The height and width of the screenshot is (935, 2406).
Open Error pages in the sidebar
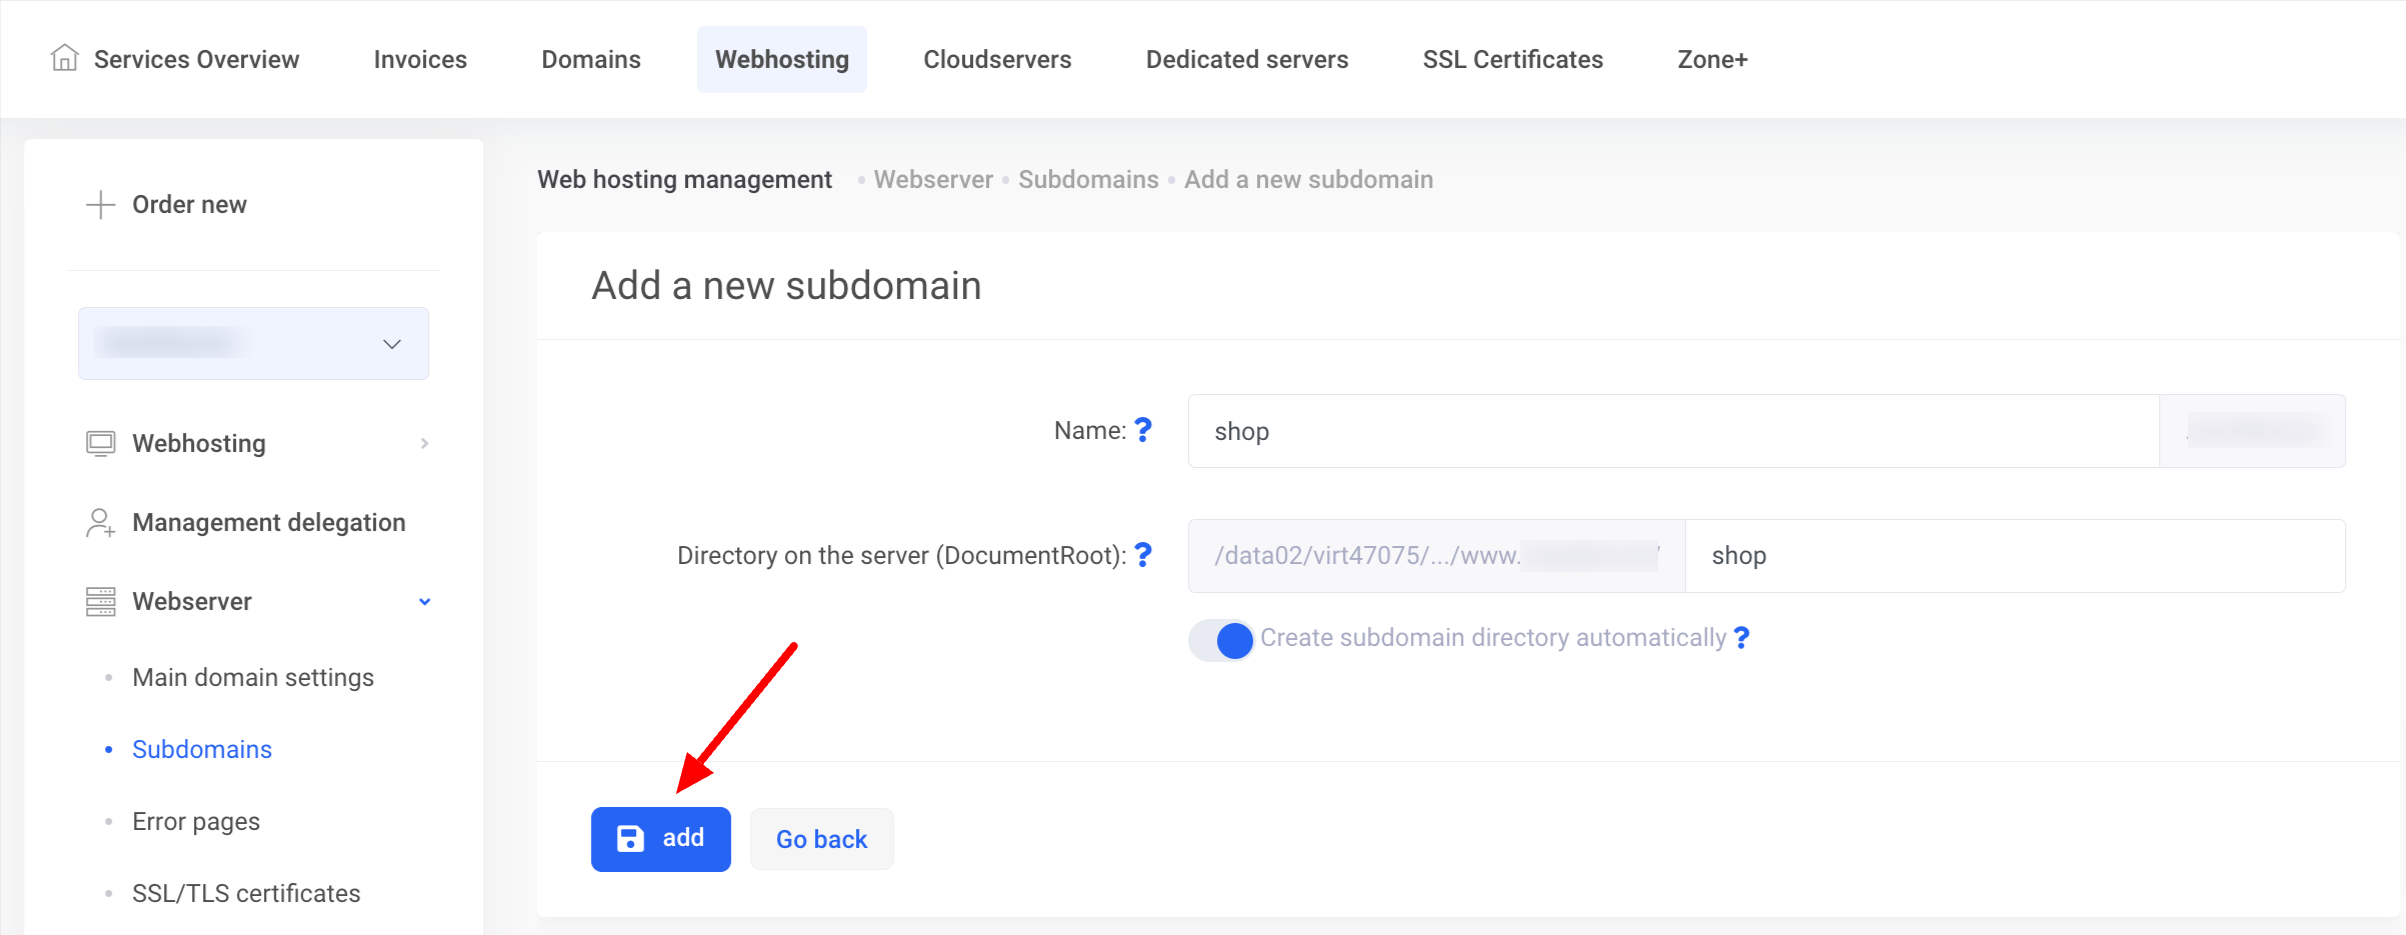click(196, 822)
